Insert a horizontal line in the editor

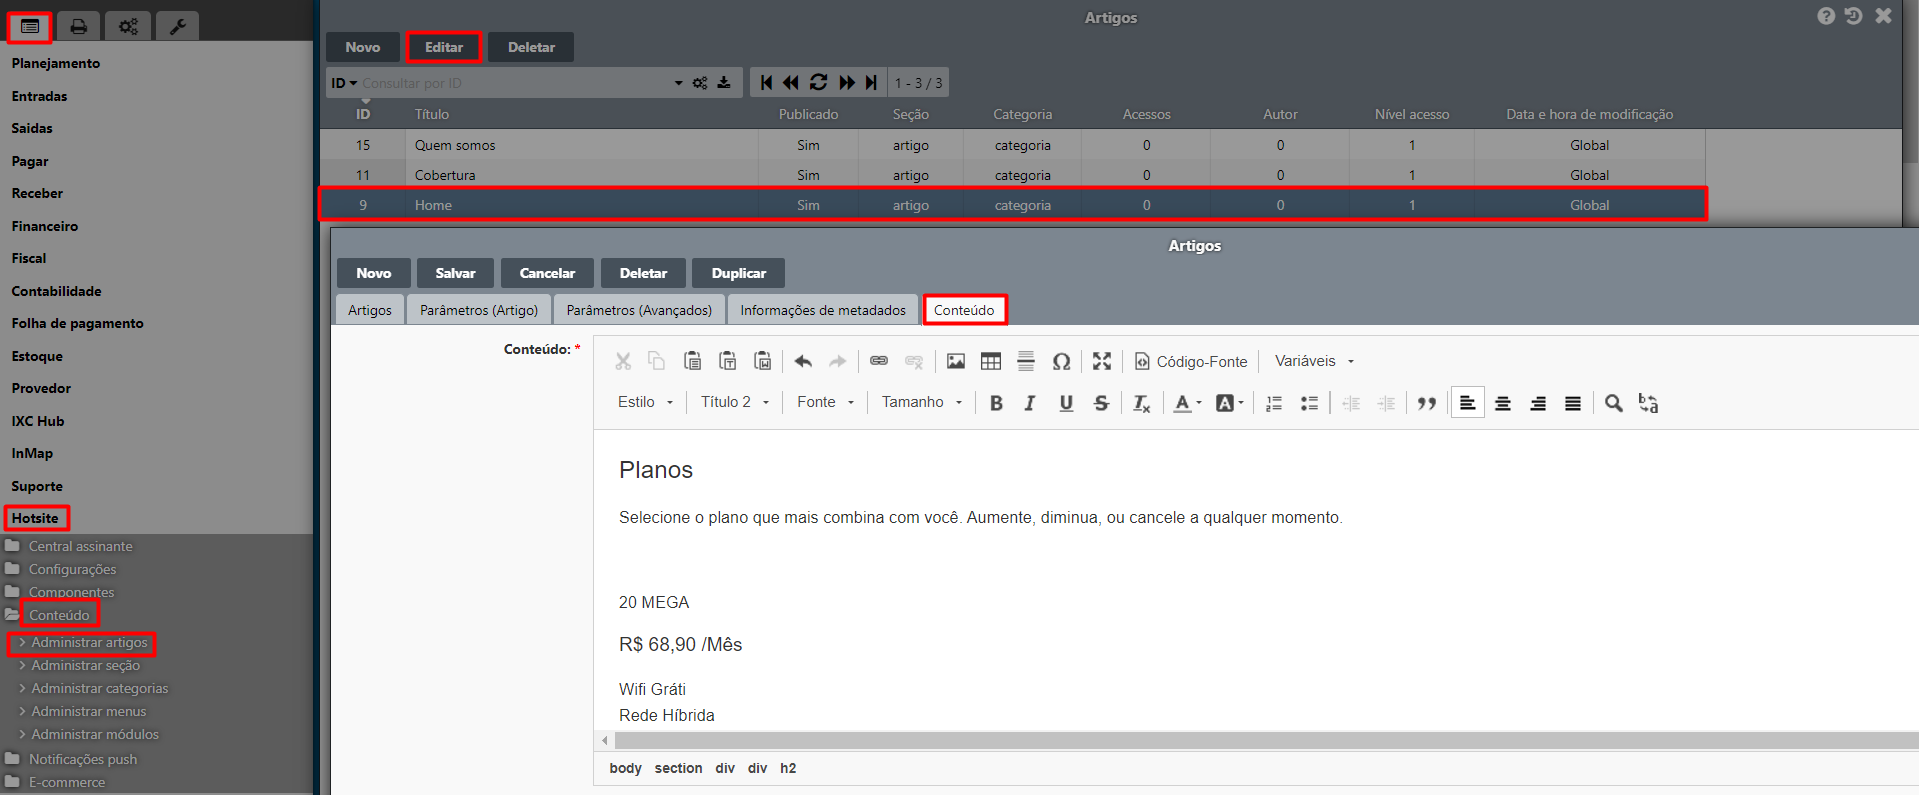(x=1026, y=361)
